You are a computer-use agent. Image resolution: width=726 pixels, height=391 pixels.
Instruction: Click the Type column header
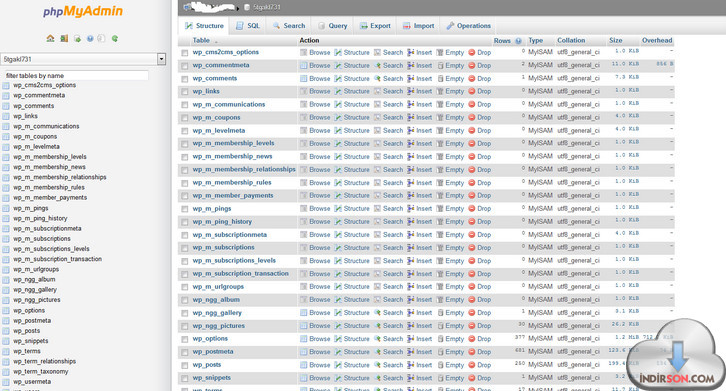click(x=536, y=40)
